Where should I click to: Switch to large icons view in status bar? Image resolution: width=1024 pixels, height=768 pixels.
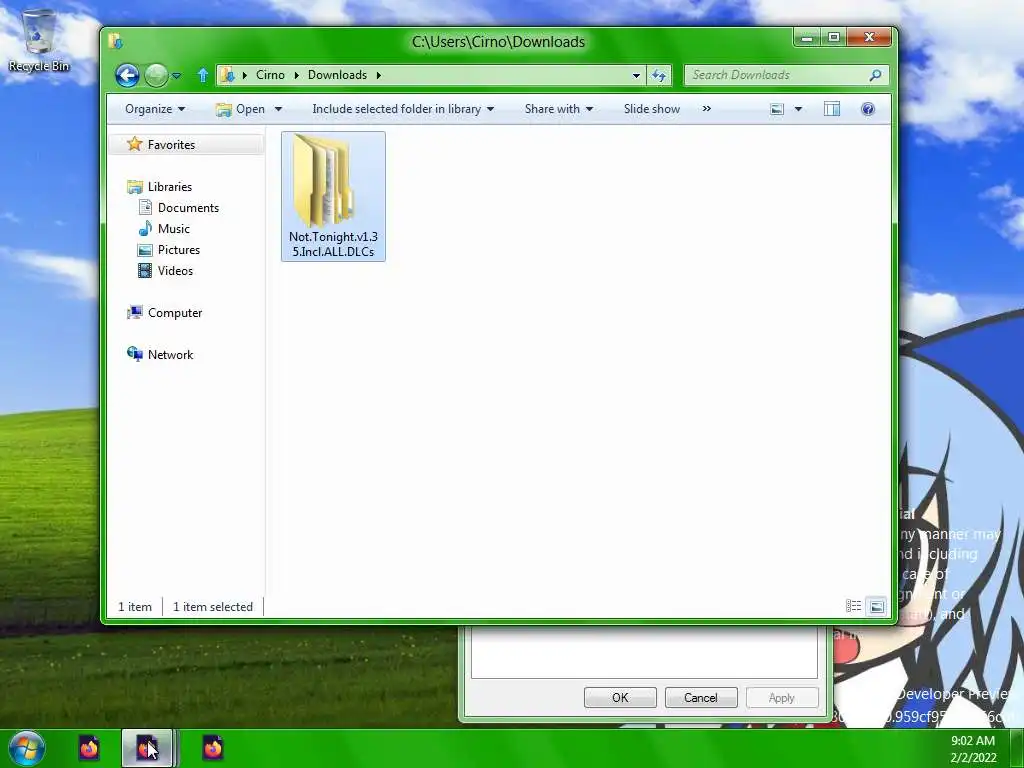(876, 607)
